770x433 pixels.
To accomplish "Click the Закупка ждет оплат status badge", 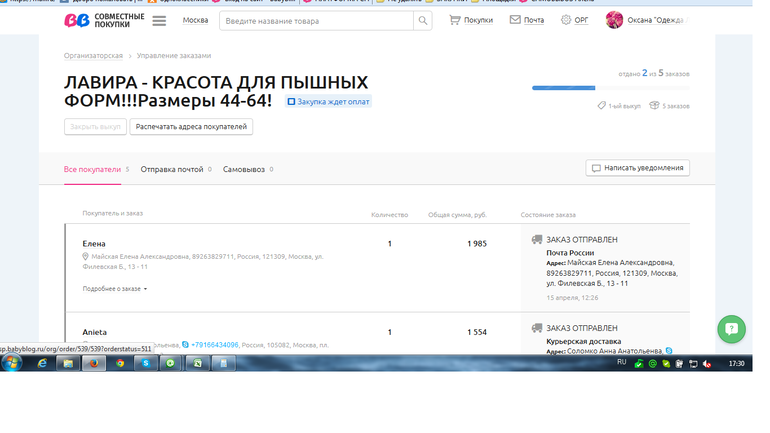I will [x=329, y=102].
